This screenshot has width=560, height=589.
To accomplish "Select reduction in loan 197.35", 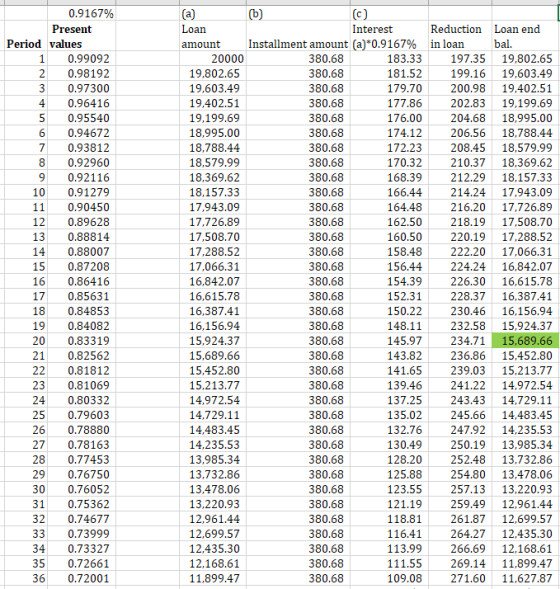I will [468, 59].
